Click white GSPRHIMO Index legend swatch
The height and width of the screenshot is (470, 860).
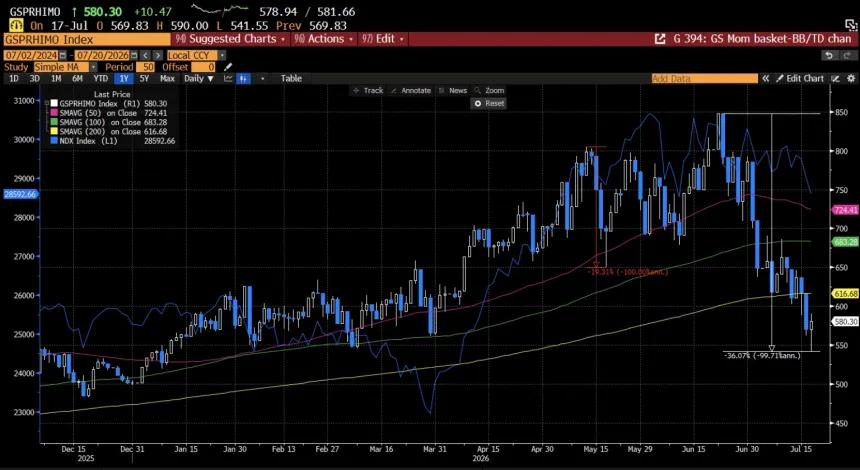point(54,103)
